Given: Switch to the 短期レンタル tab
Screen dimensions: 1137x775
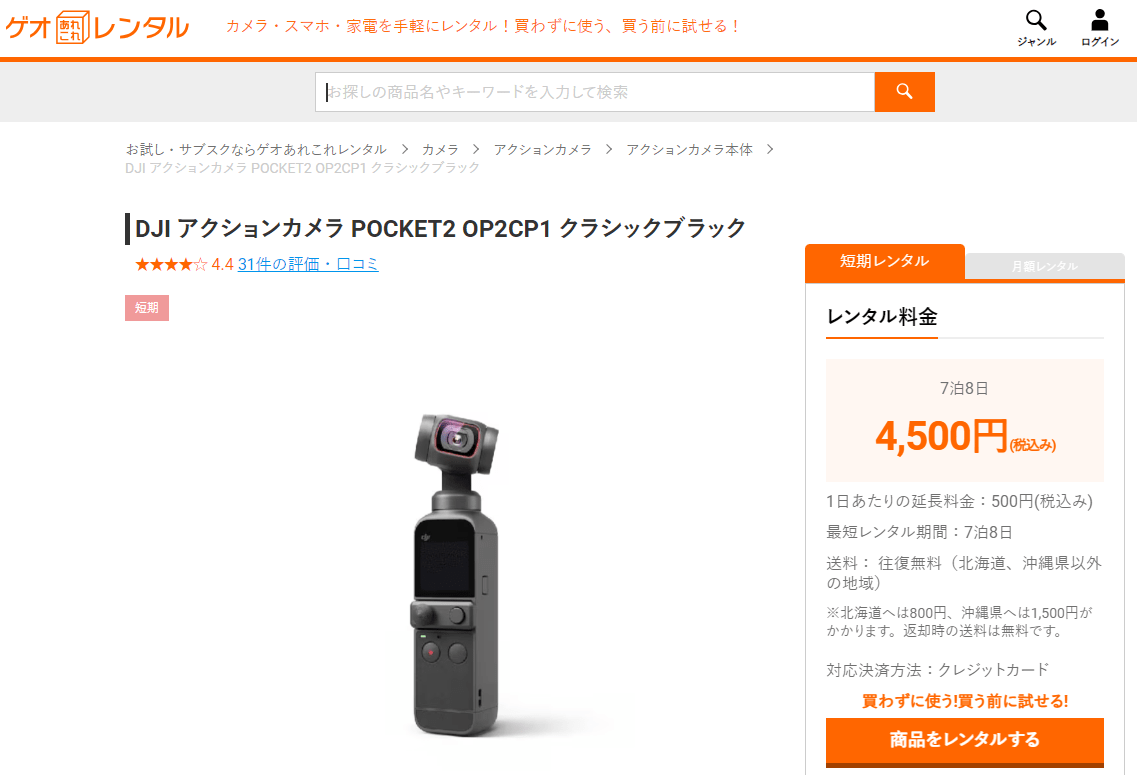Looking at the screenshot, I should click(x=885, y=262).
